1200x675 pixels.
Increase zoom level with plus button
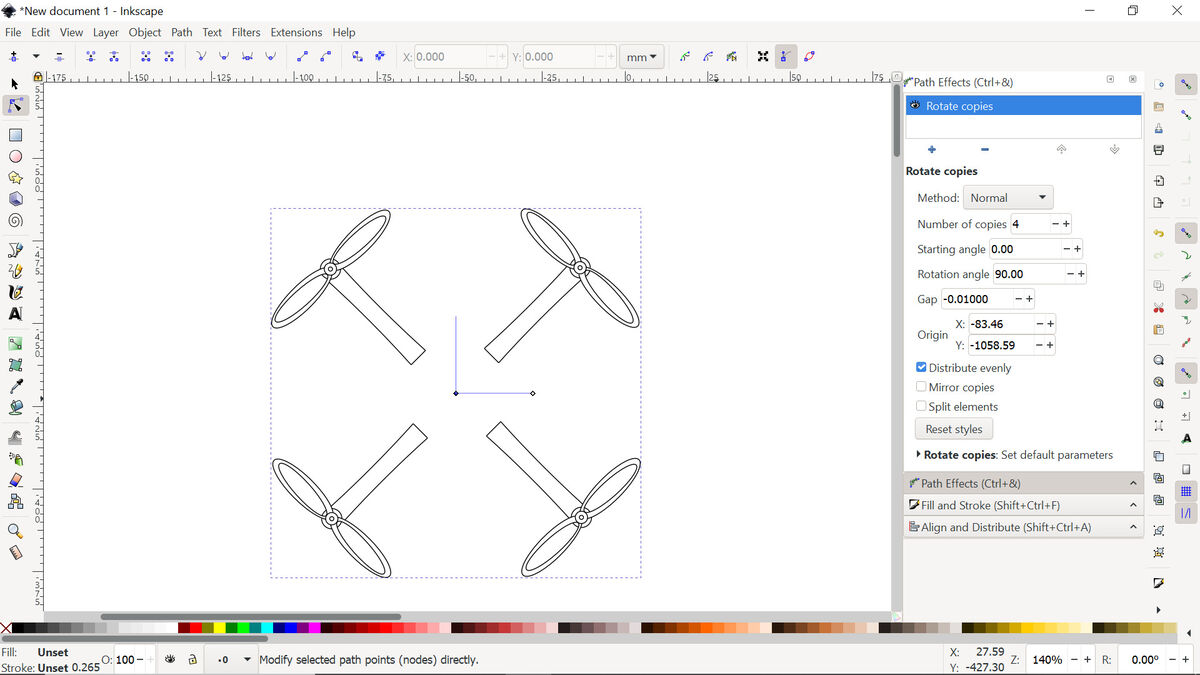(1088, 661)
